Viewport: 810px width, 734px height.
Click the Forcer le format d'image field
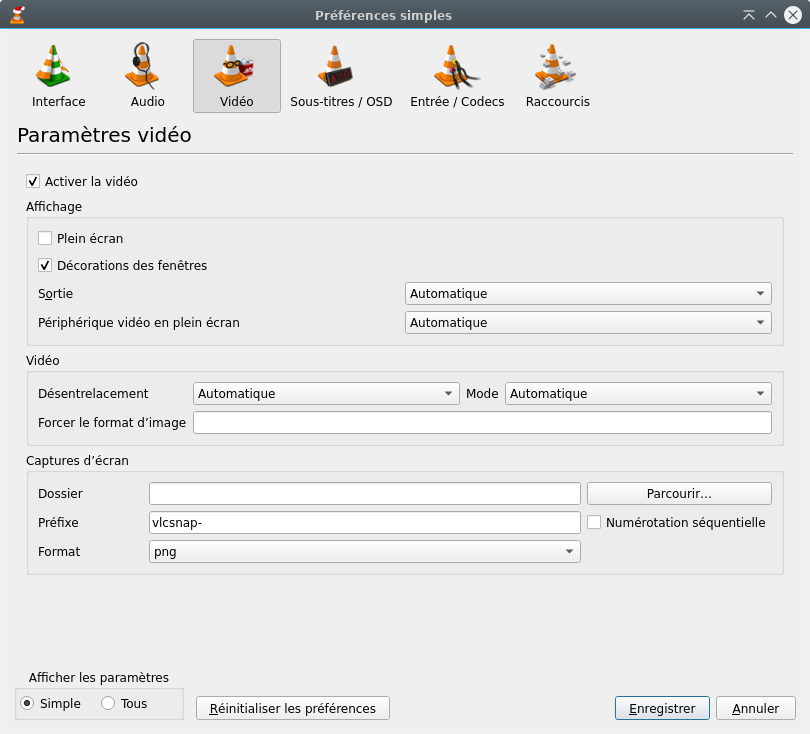pos(482,423)
